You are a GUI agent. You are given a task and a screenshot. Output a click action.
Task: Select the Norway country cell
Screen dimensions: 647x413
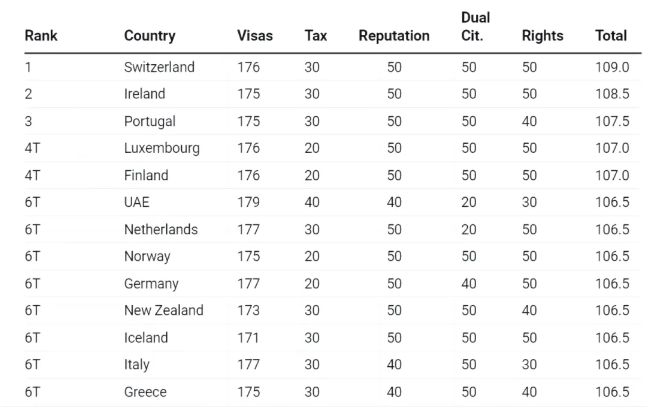tap(147, 256)
